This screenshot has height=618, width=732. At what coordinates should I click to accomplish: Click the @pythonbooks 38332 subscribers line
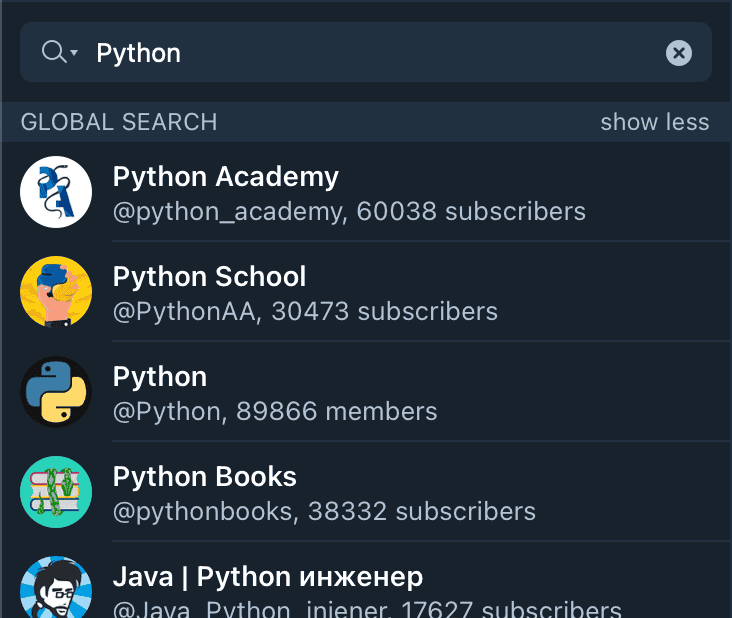(x=324, y=512)
